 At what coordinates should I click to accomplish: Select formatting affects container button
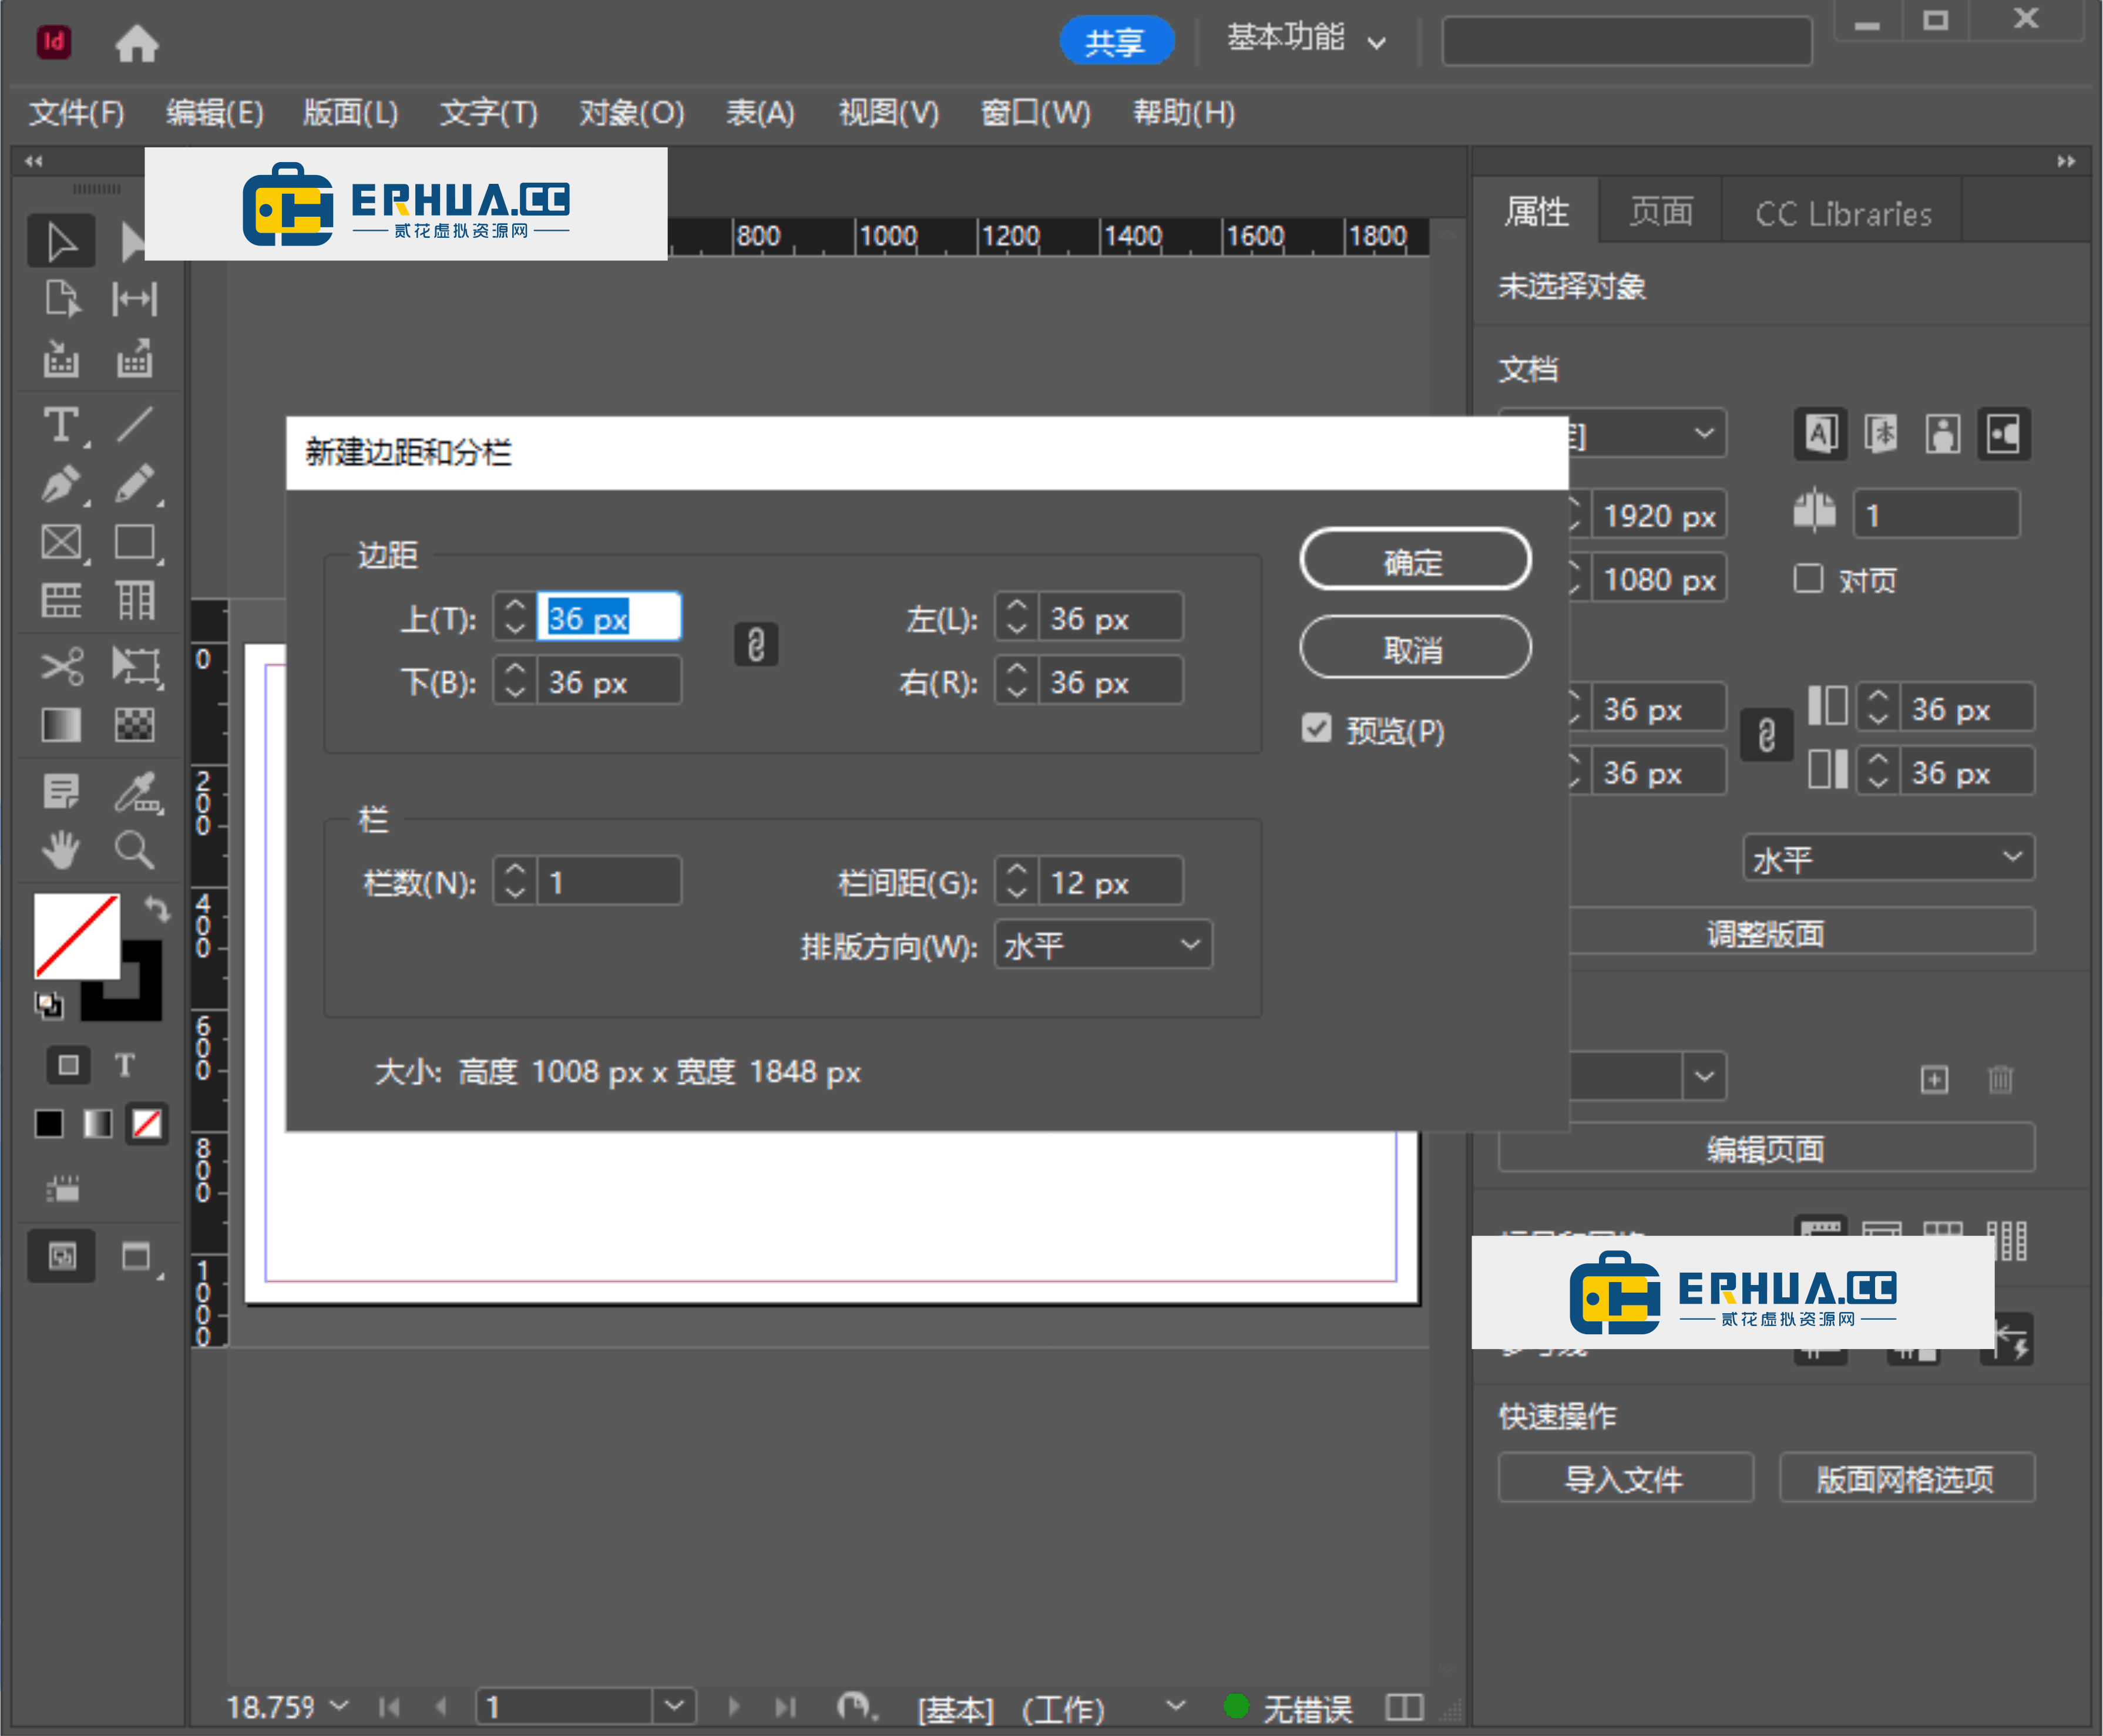click(68, 1065)
